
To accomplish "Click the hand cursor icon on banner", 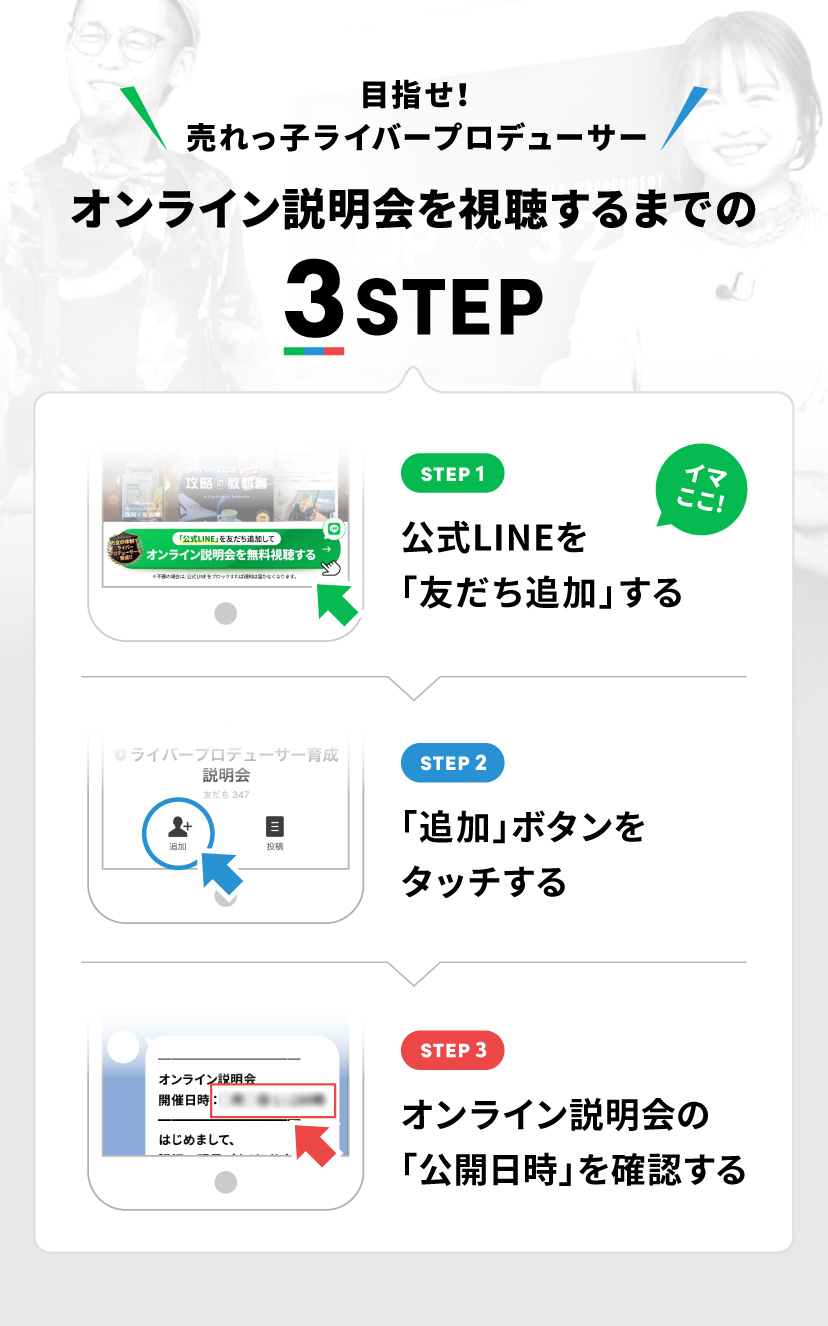I will (331, 567).
